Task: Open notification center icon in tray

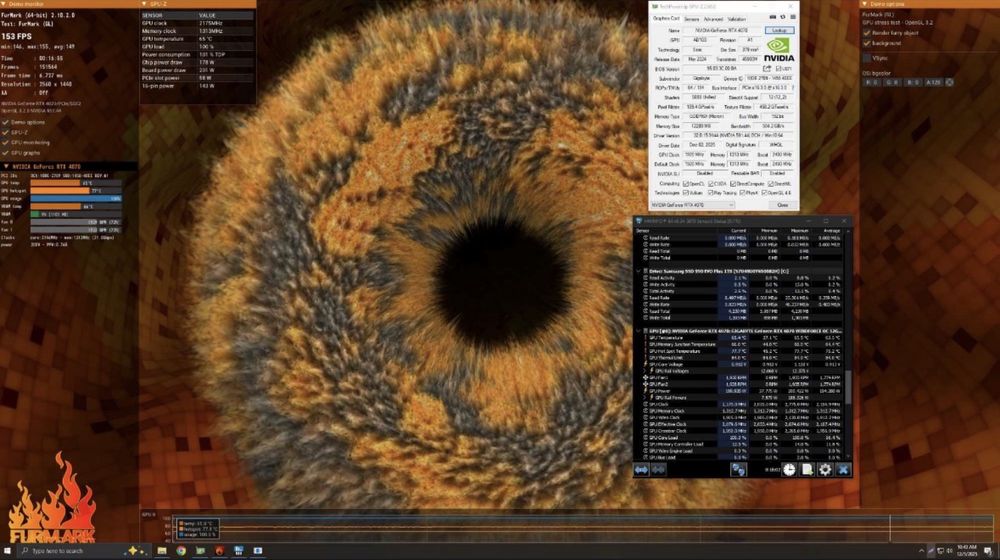Action: pos(988,551)
